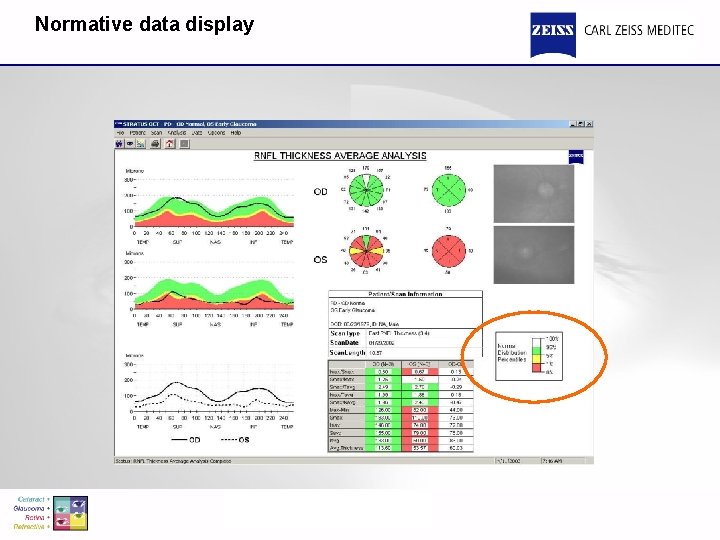720x540 pixels.
Task: Click the Patient/Scan Information header
Action: (405, 294)
